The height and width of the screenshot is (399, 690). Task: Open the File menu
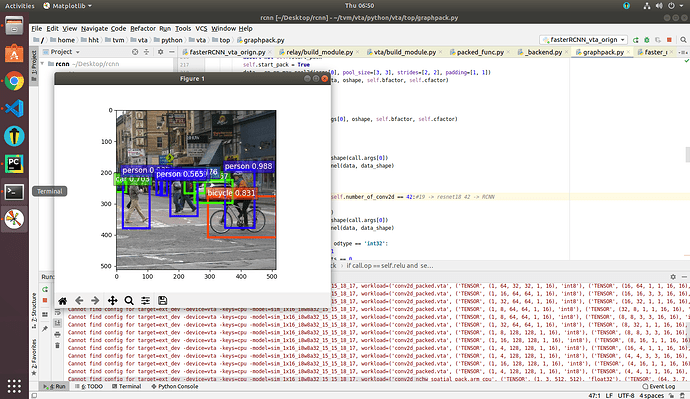pos(37,29)
